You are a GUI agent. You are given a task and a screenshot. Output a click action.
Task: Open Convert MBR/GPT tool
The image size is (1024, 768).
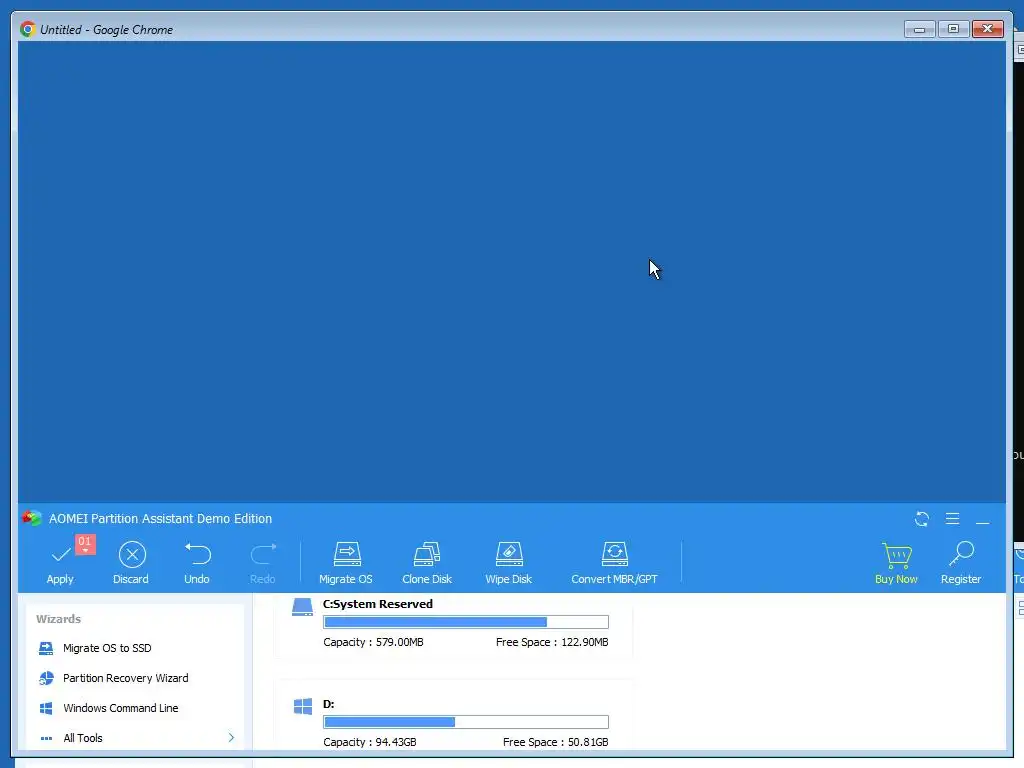615,564
